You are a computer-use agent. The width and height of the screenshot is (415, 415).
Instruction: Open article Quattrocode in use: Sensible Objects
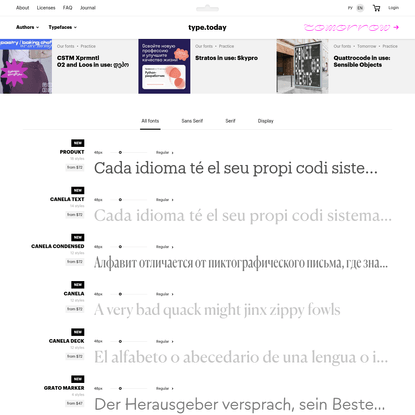point(362,61)
